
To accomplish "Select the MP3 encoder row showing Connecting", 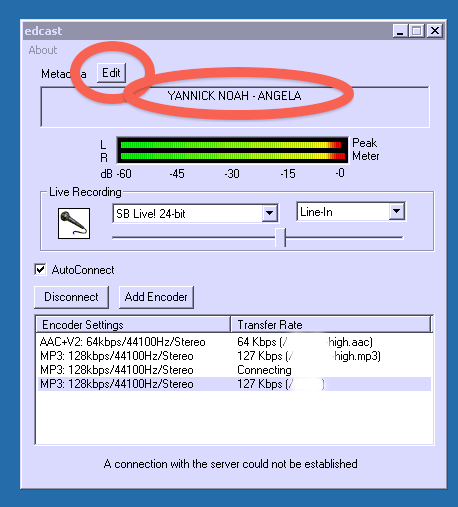I will coord(234,370).
